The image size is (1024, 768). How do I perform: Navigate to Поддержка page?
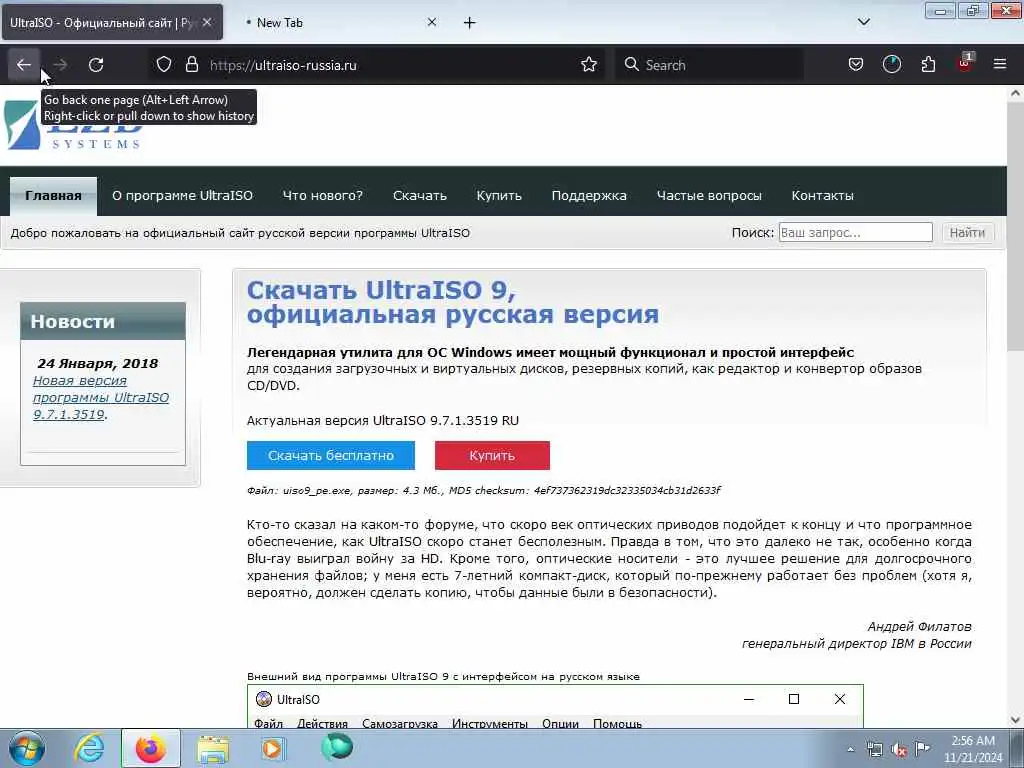[x=589, y=196]
